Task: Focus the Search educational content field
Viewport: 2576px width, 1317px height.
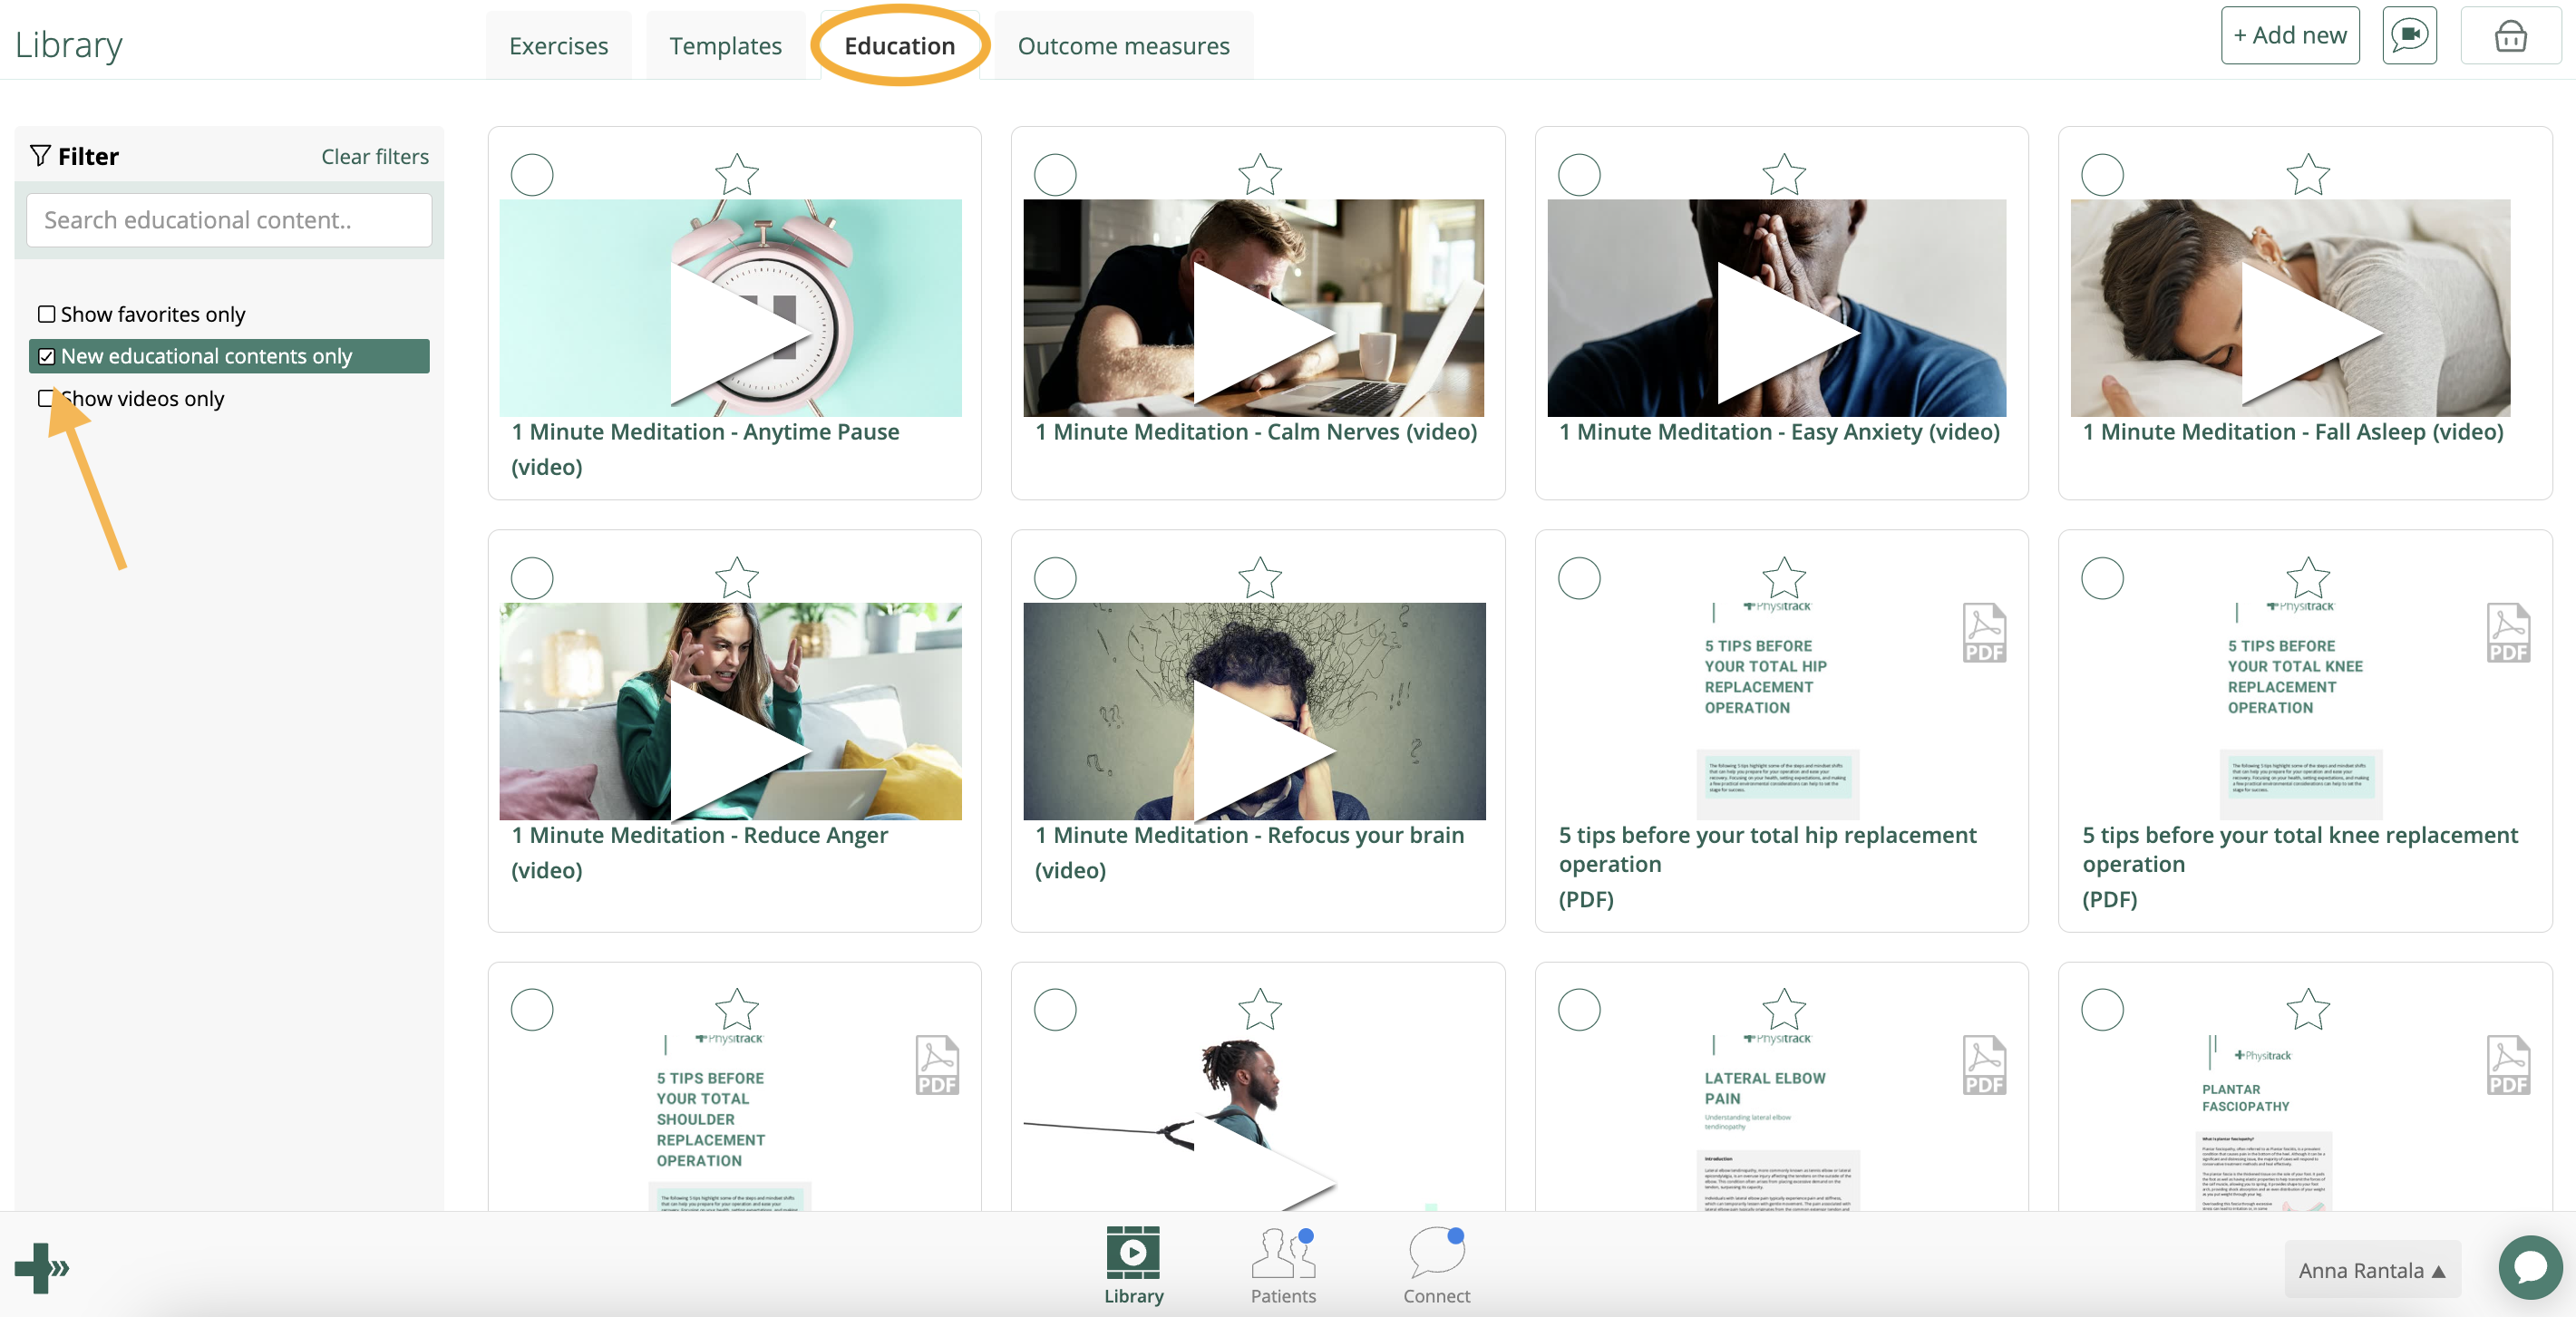Action: pyautogui.click(x=229, y=220)
